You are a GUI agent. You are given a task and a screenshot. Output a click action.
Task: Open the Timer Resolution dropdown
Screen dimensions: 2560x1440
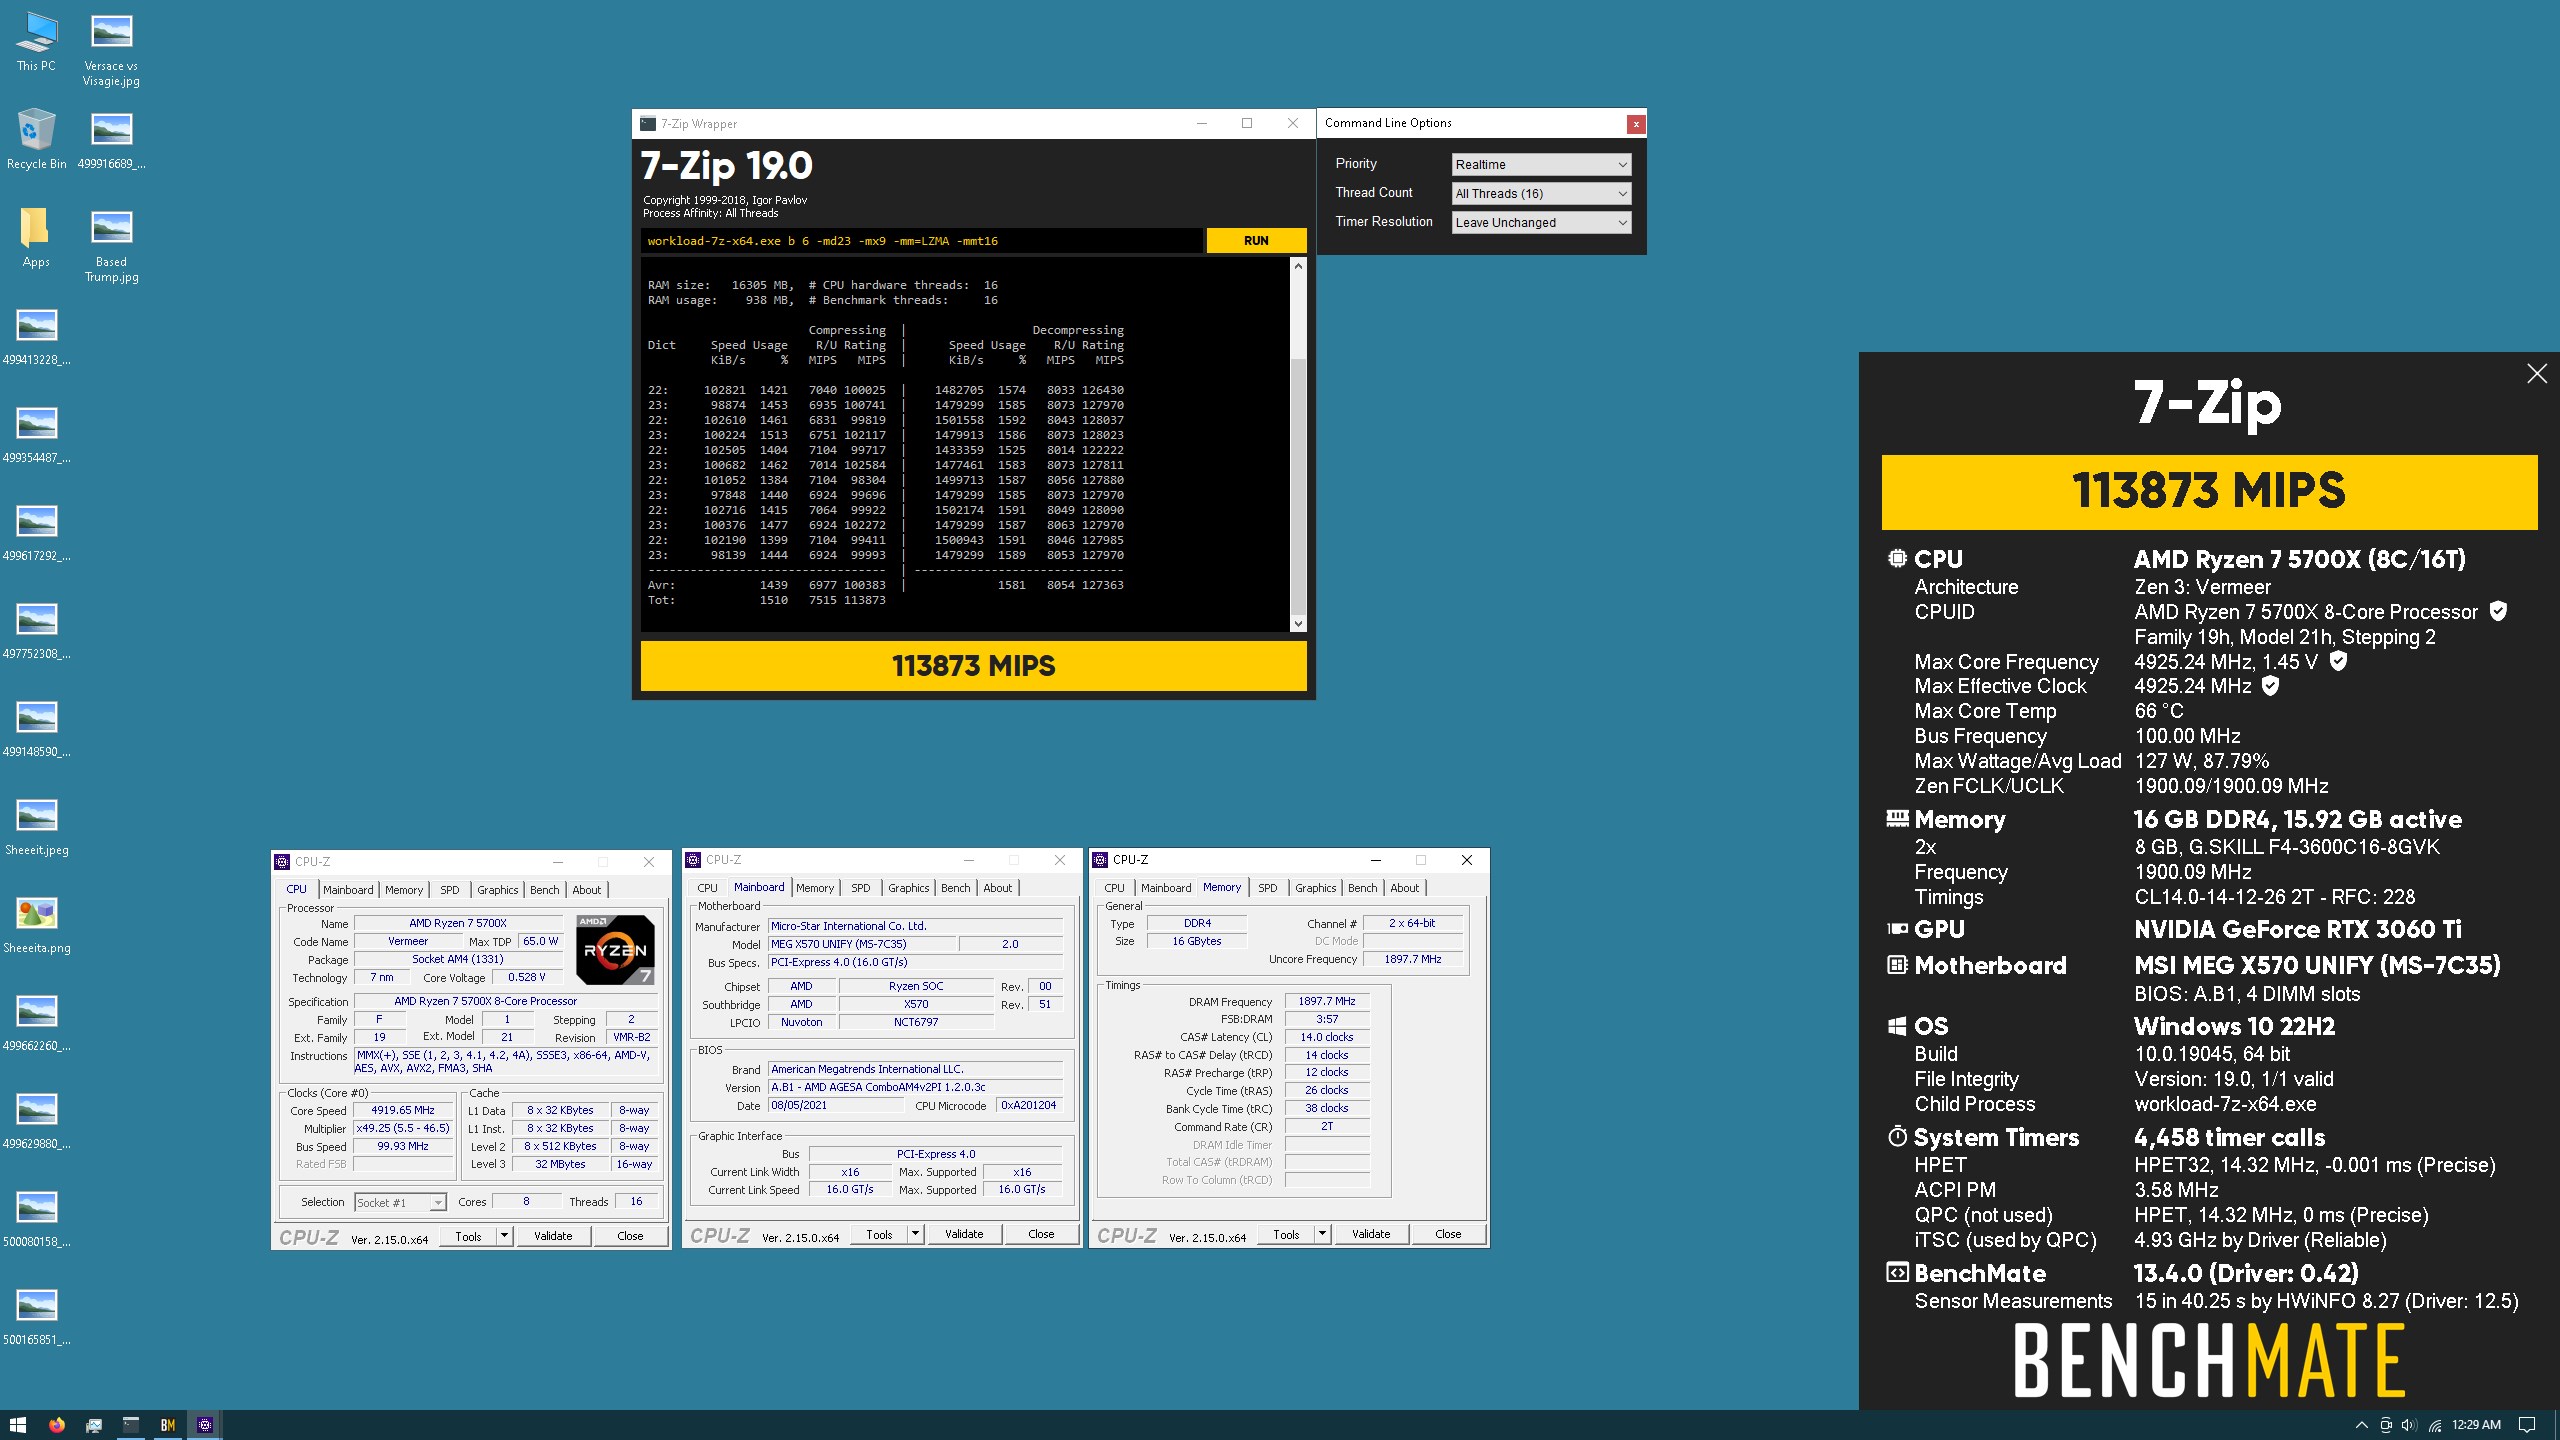coord(1541,222)
